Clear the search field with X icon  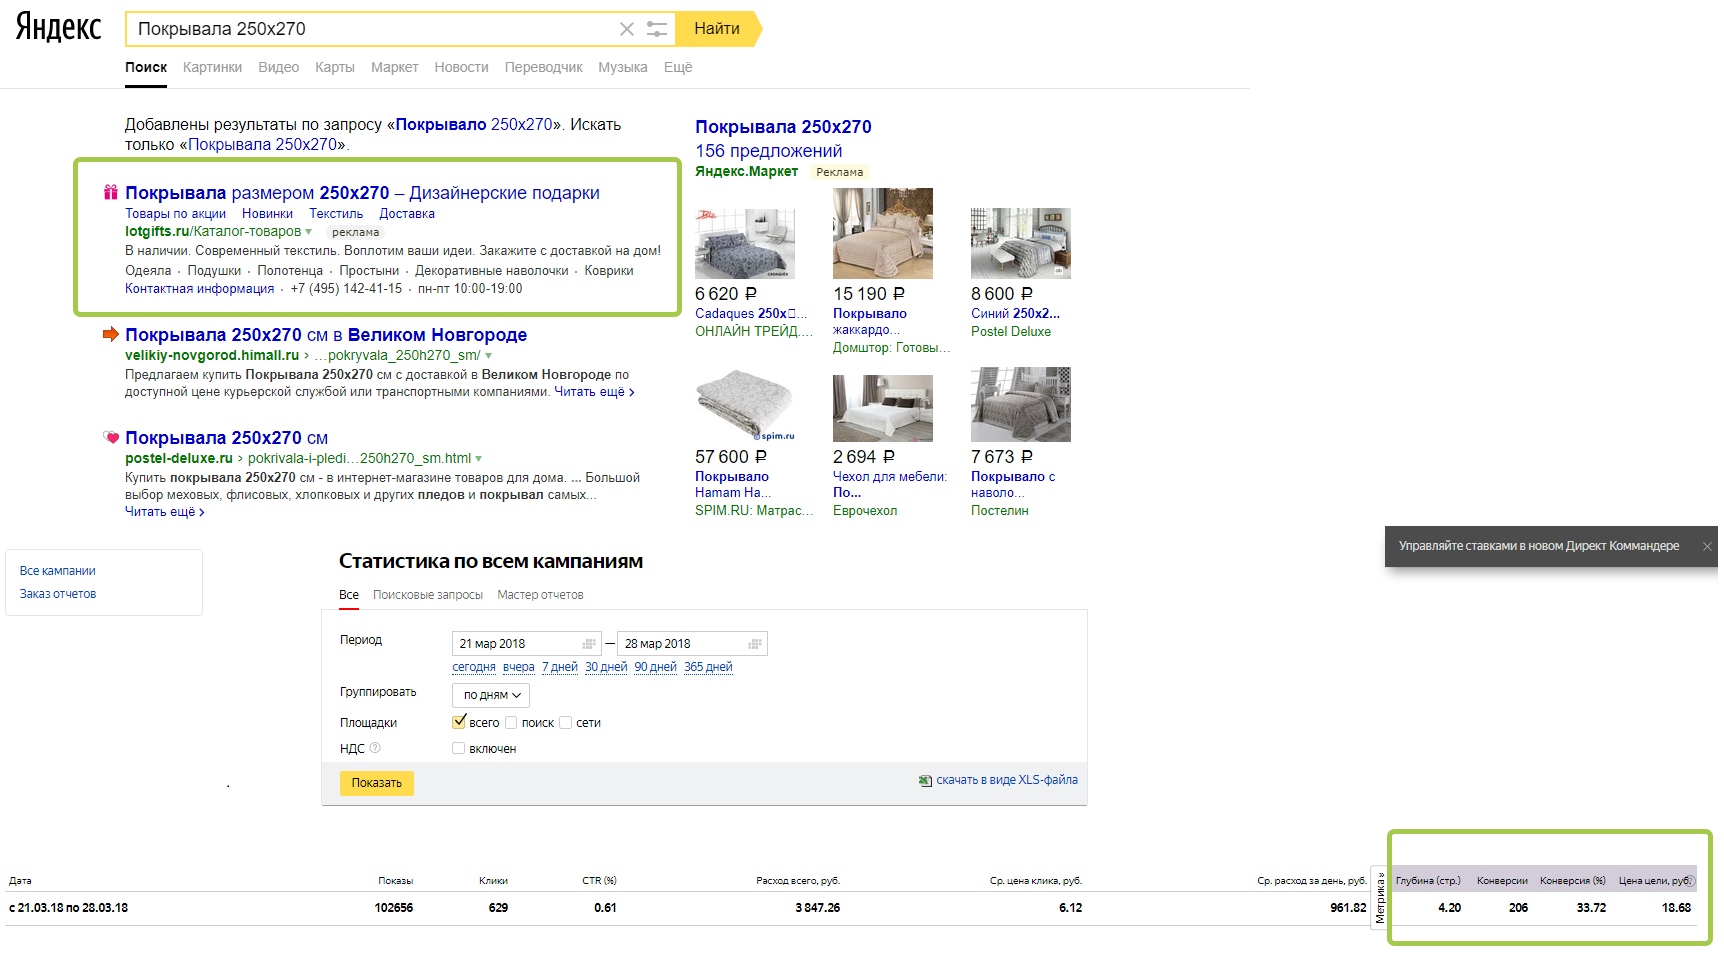pos(627,29)
